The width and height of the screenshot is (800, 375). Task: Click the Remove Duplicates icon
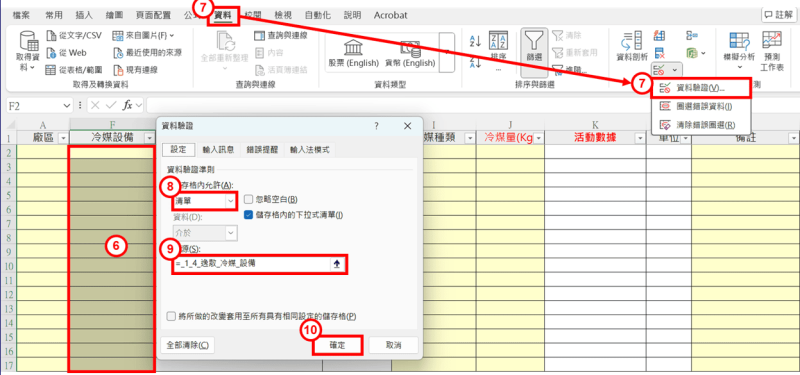pos(659,53)
